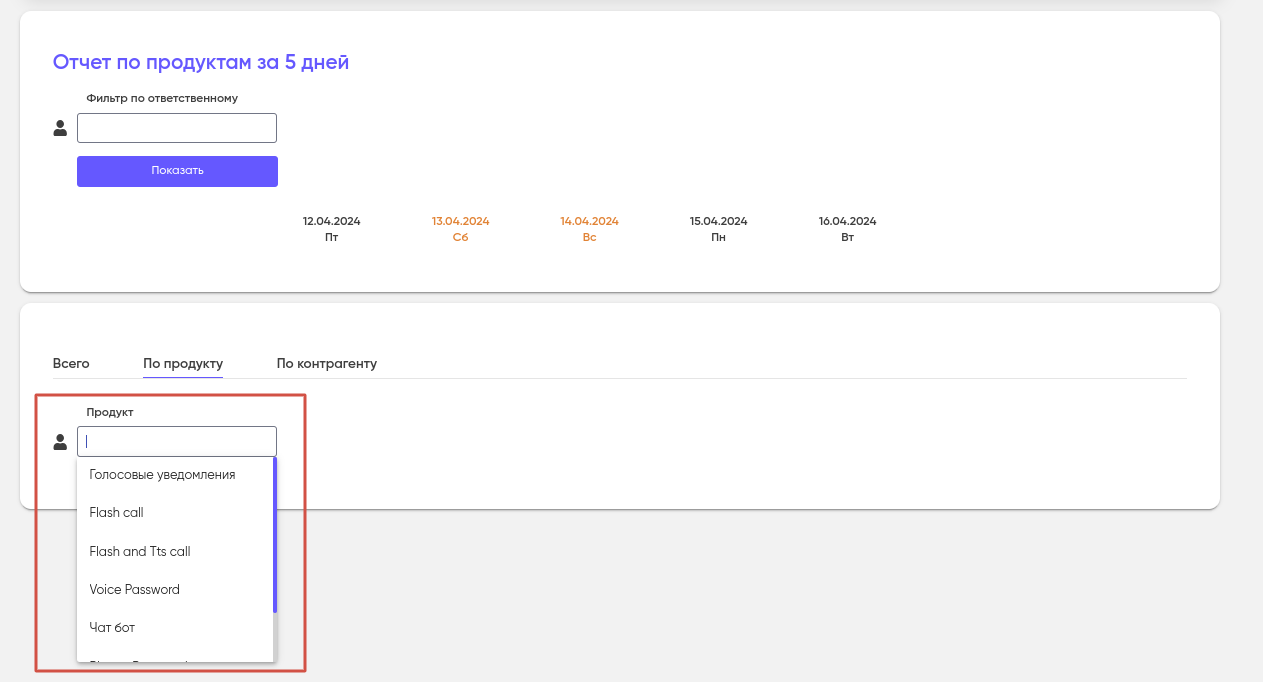Click the Отчет по продуктам за 5 дней heading
1263x682 pixels.
201,62
